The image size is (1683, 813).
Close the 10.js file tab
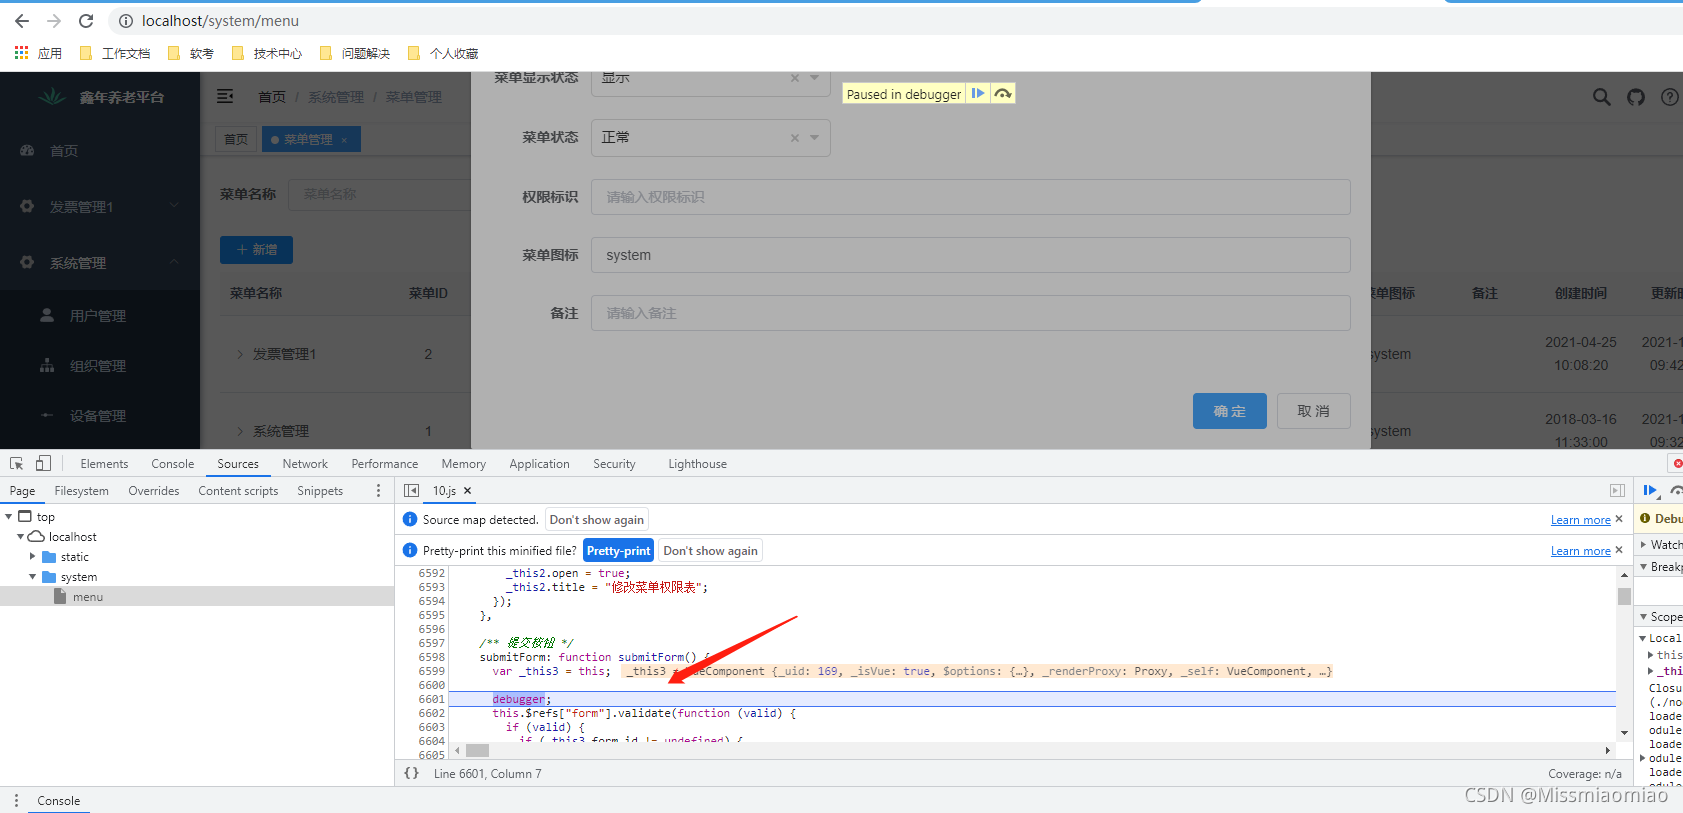[x=467, y=491]
